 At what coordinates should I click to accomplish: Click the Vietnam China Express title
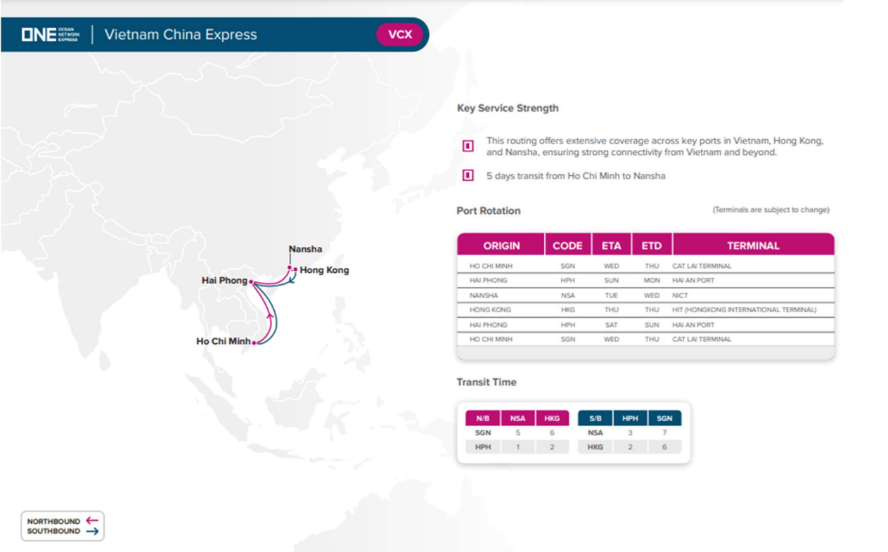coord(180,34)
